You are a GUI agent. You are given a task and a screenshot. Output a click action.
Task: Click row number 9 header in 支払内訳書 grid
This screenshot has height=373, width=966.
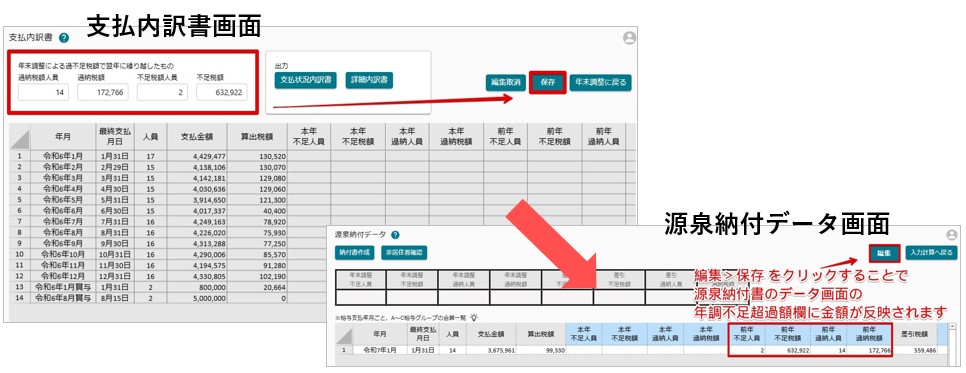[x=20, y=243]
